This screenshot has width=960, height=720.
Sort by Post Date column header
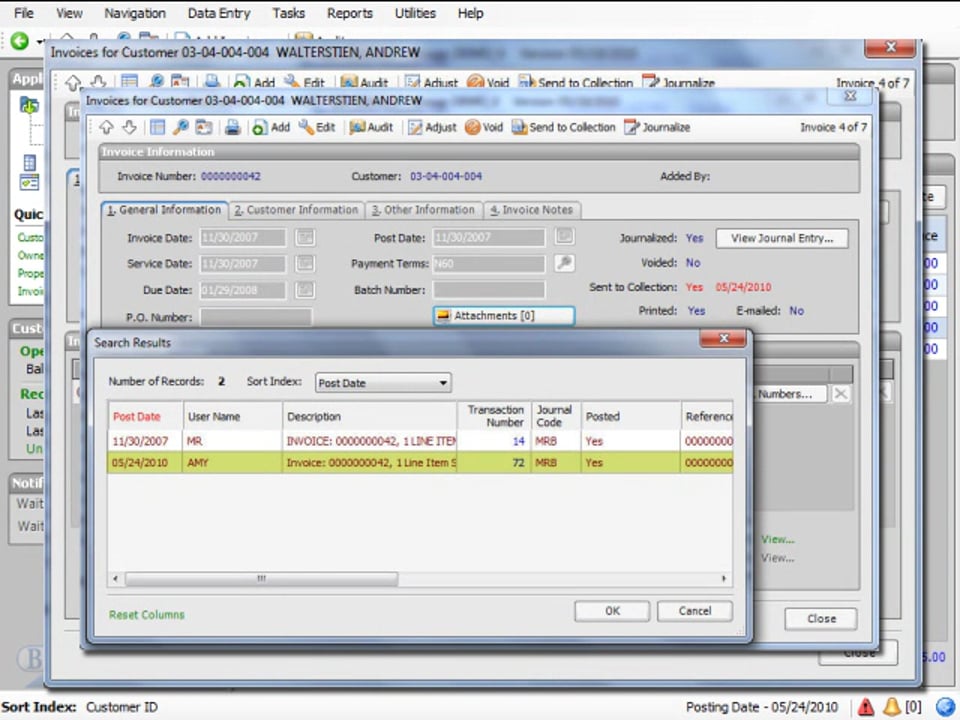[145, 416]
